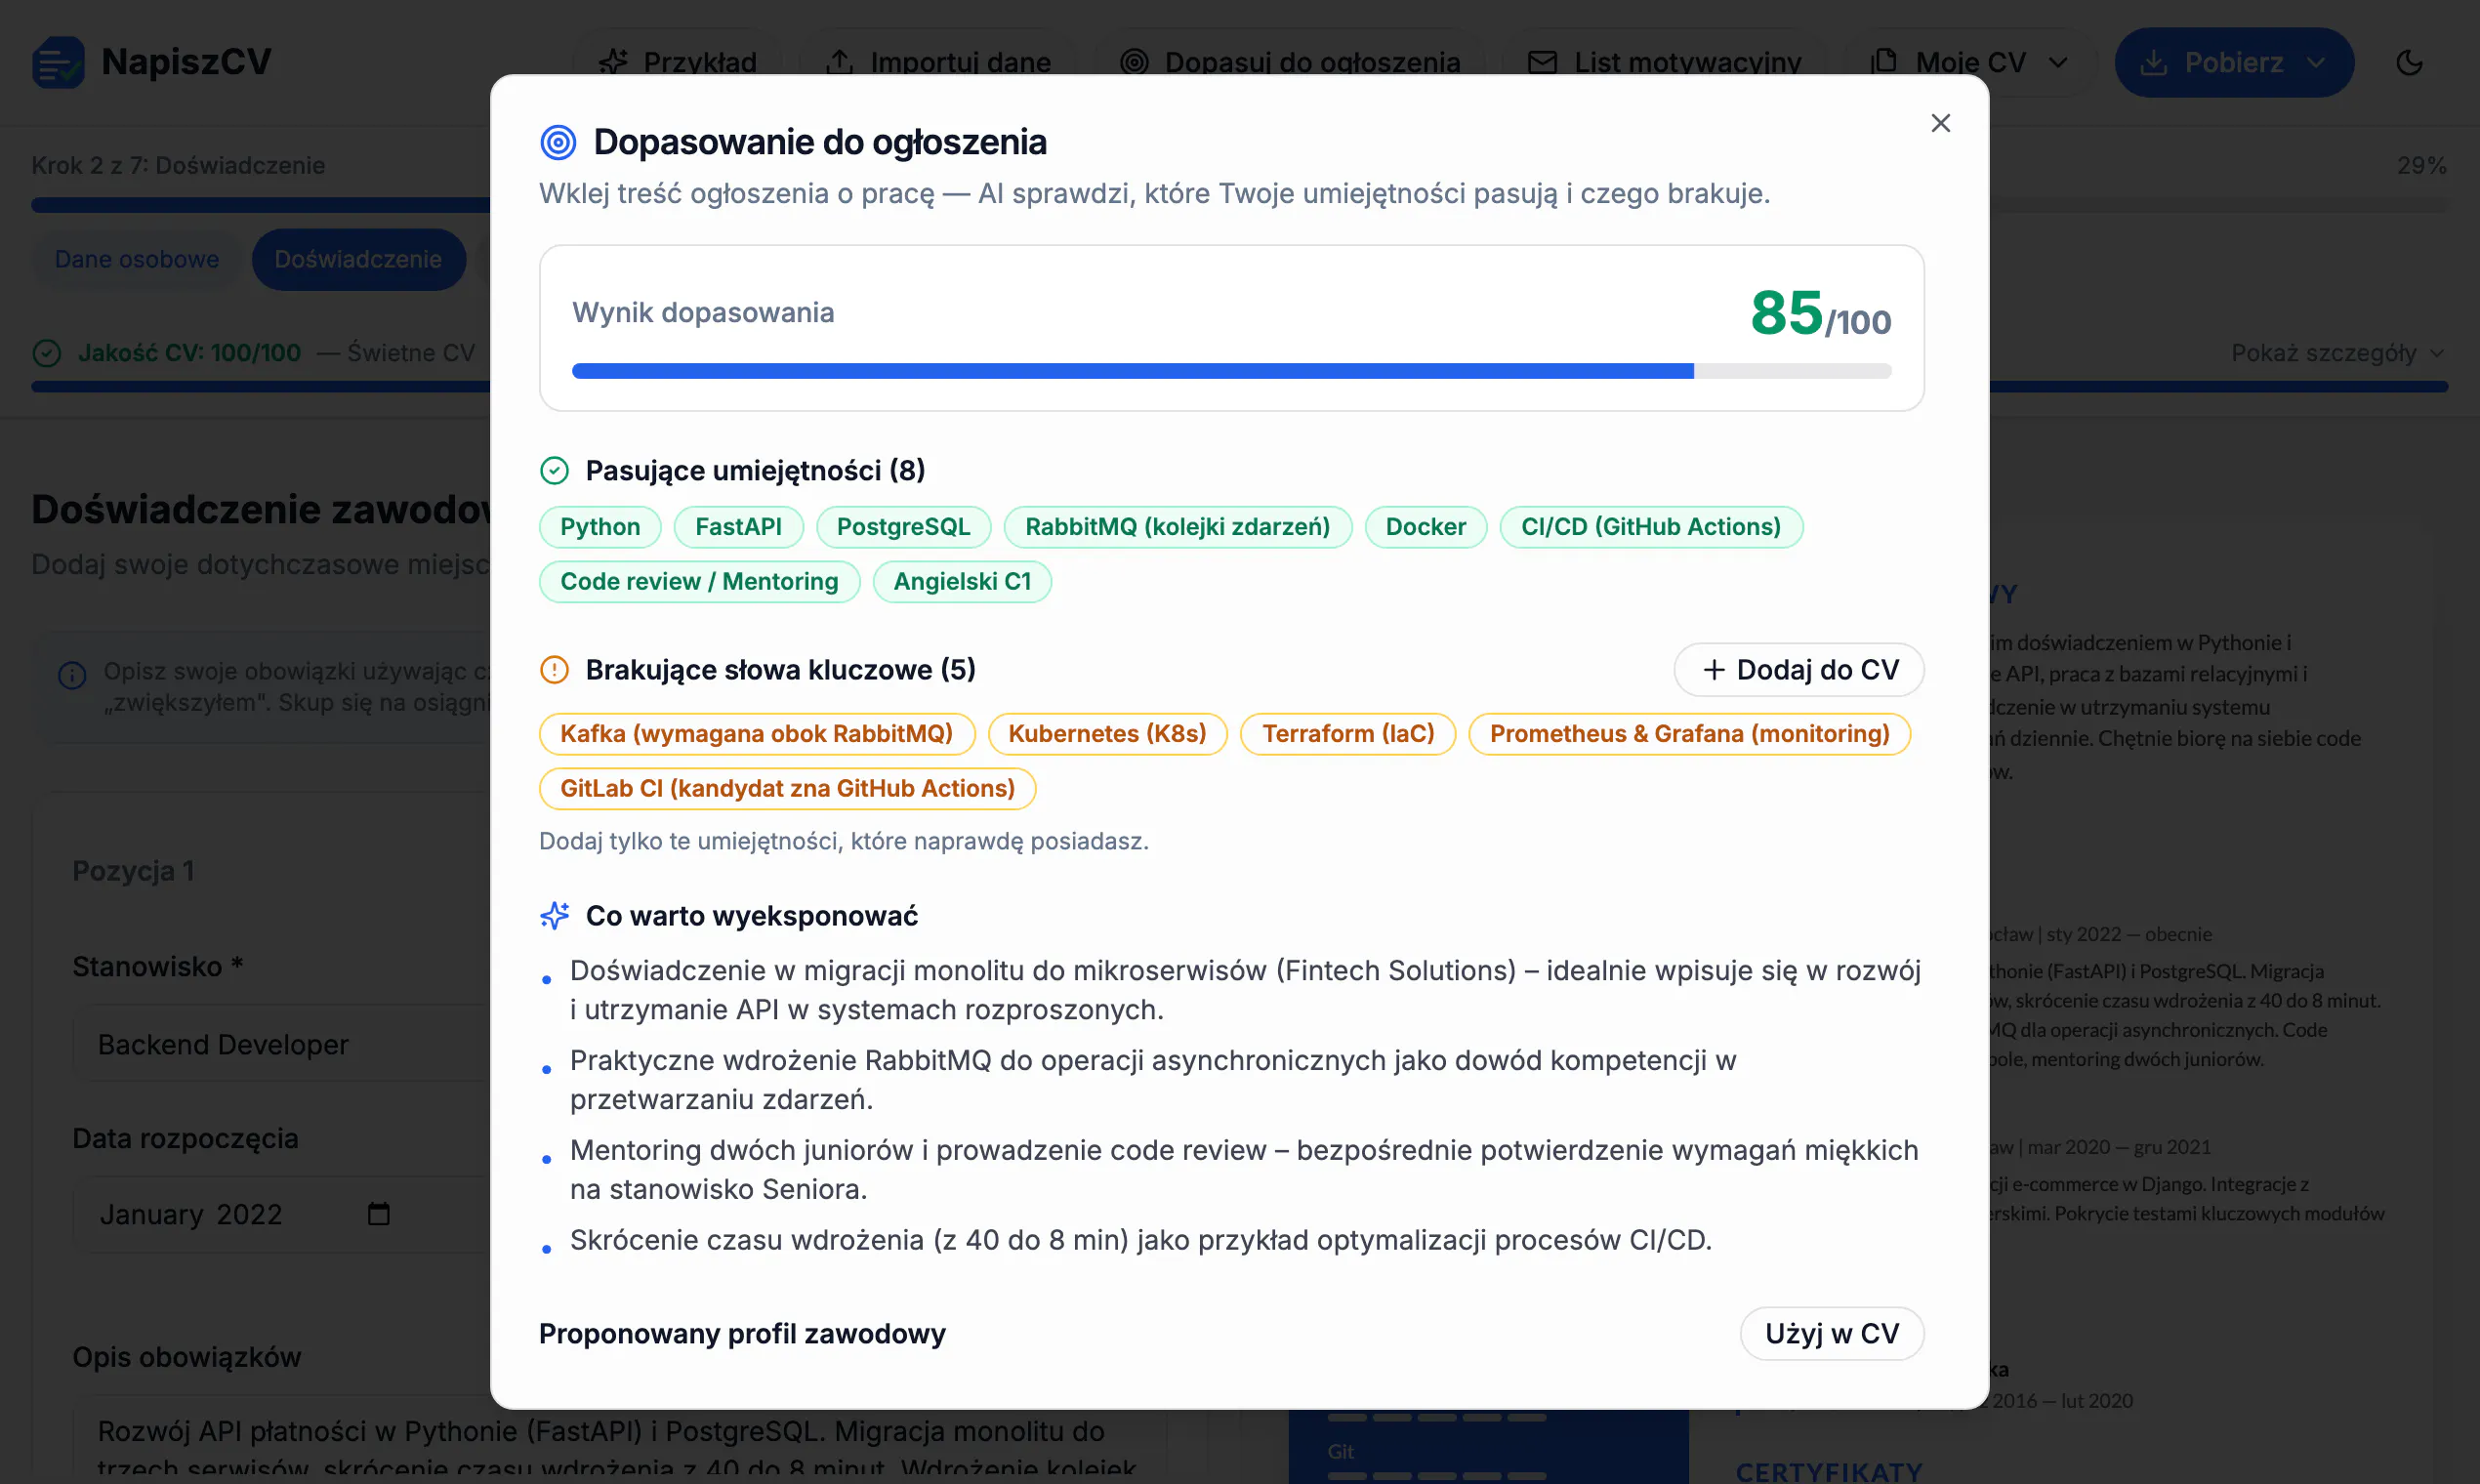Click the target icon beside dialog title
This screenshot has height=1484, width=2480.
coord(558,142)
